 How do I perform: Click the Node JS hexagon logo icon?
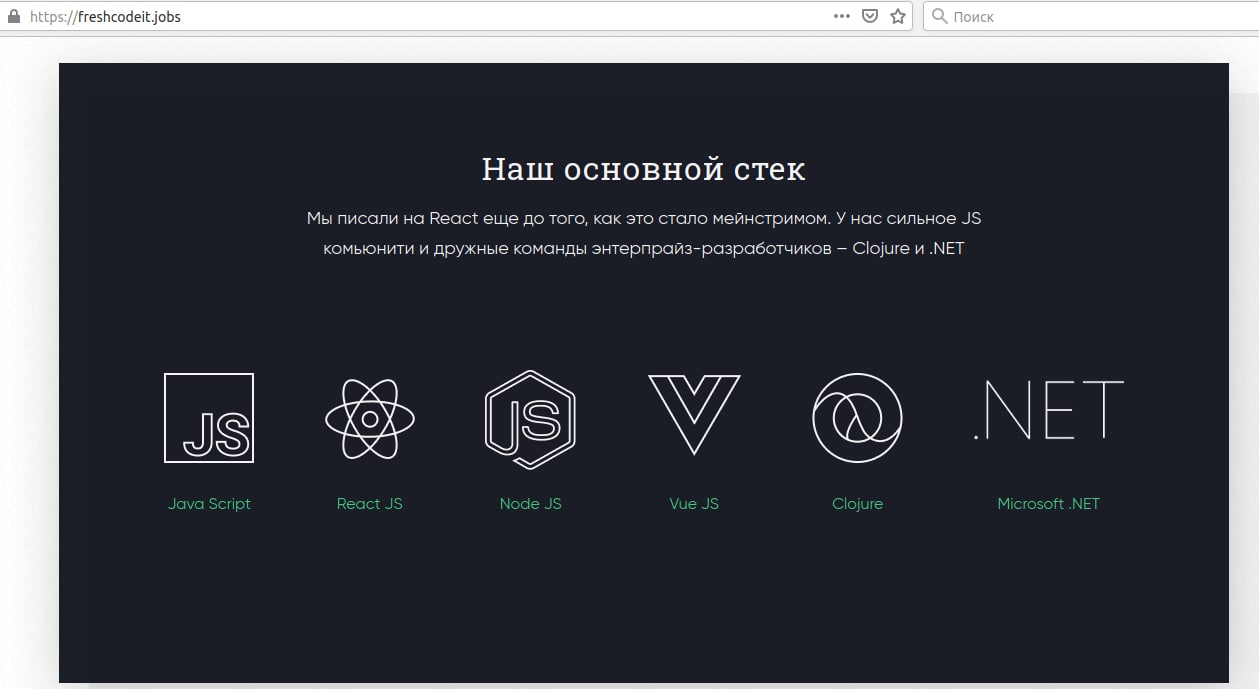click(x=530, y=419)
